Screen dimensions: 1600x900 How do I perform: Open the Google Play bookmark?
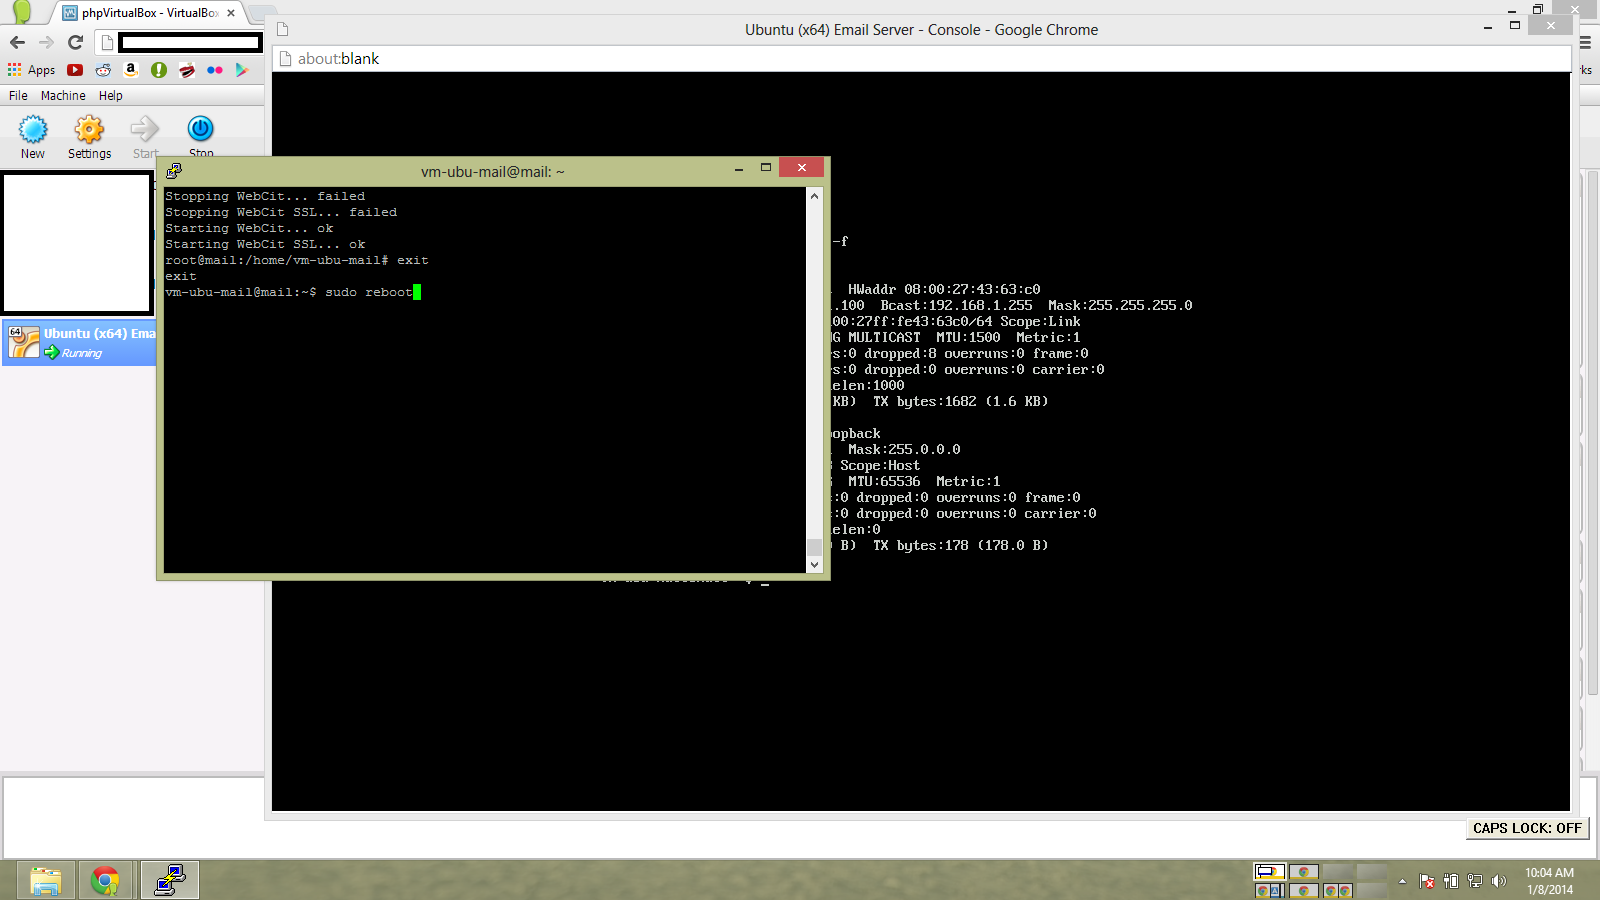(242, 70)
